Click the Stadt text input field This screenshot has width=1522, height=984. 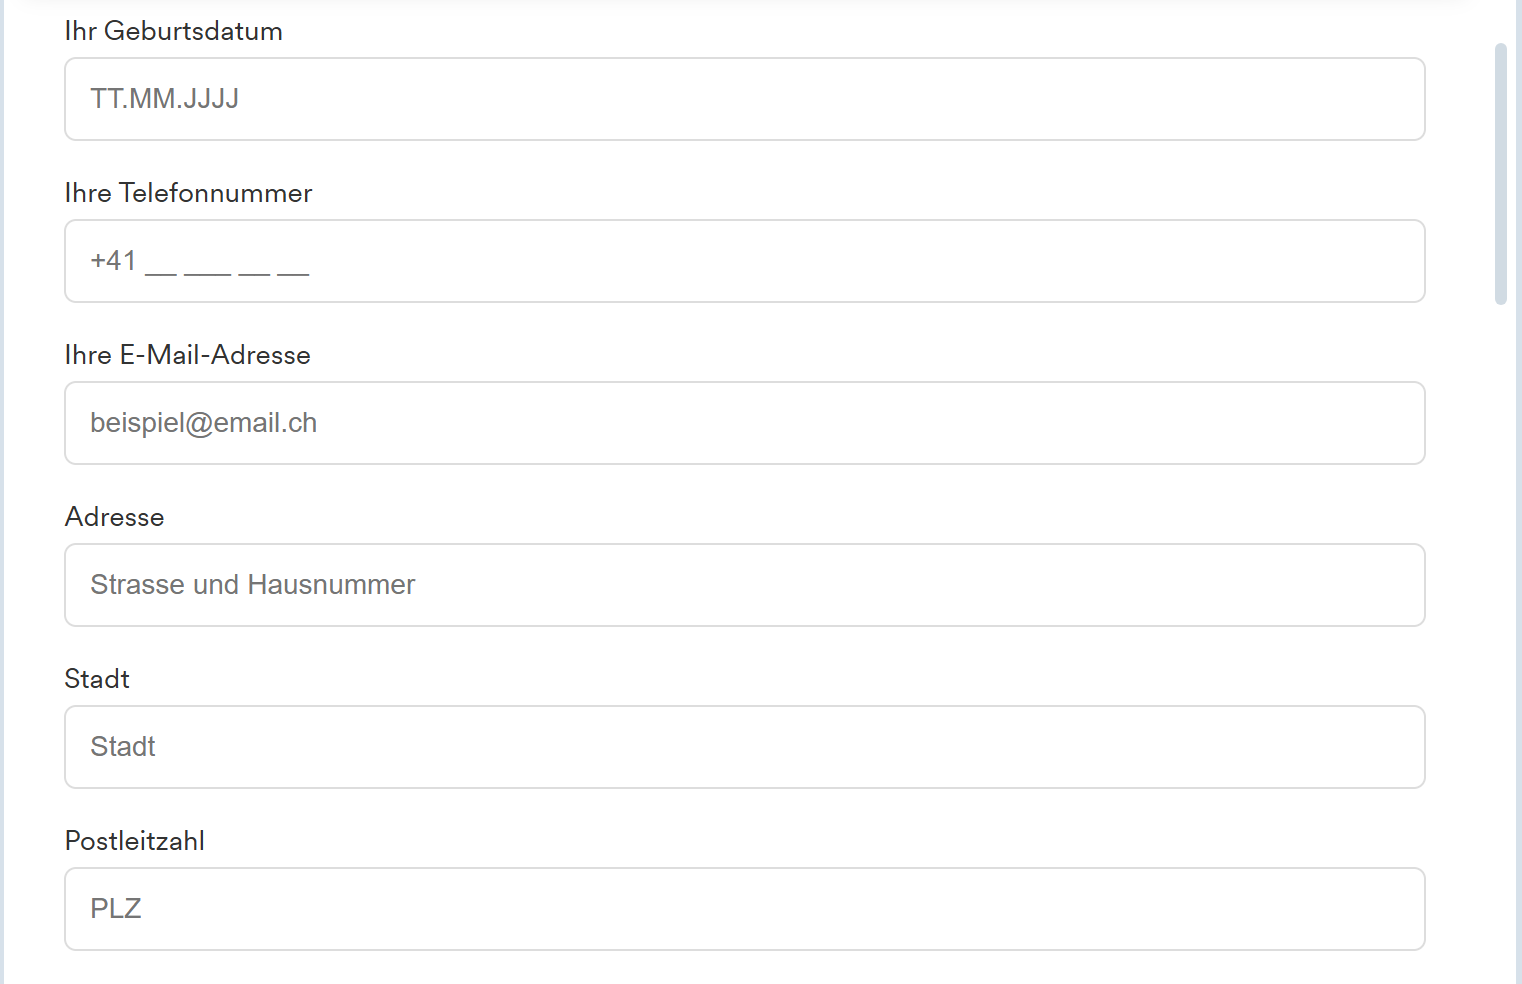point(744,747)
